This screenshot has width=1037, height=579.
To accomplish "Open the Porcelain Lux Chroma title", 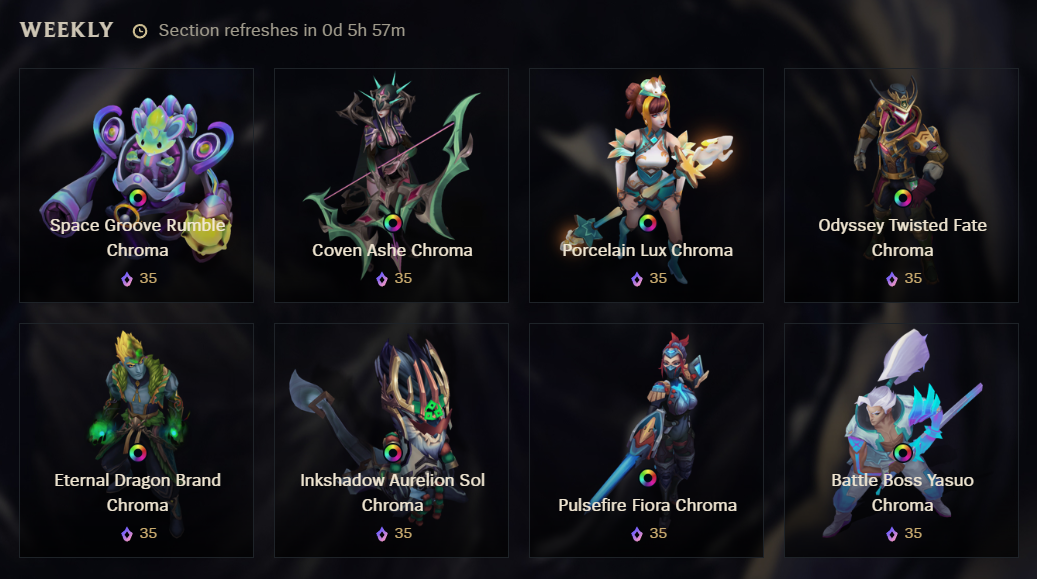I will (647, 250).
